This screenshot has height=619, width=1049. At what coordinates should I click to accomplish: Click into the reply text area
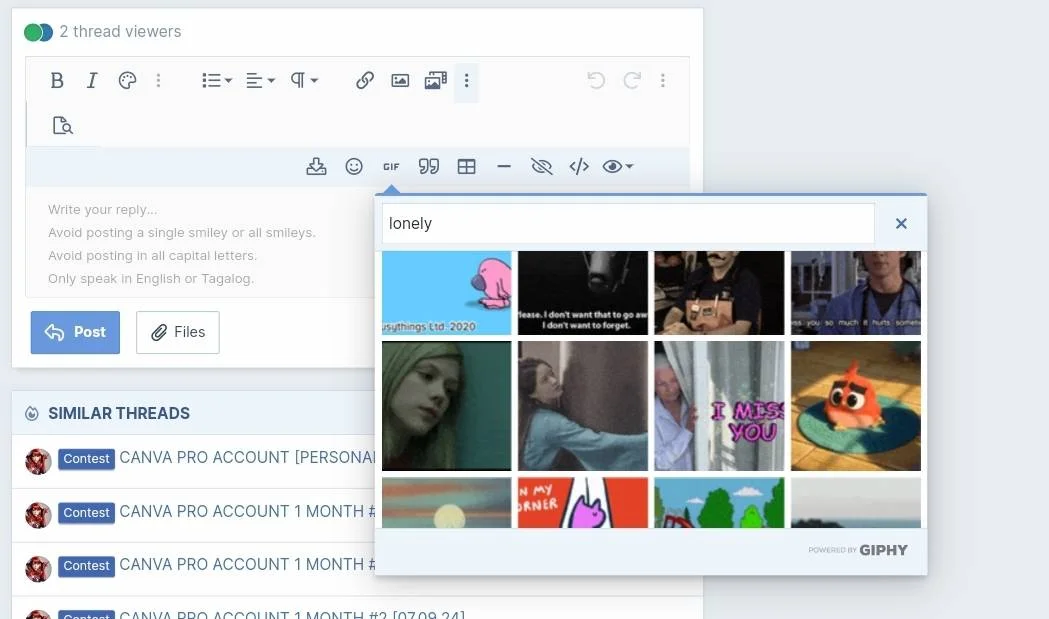pos(201,244)
